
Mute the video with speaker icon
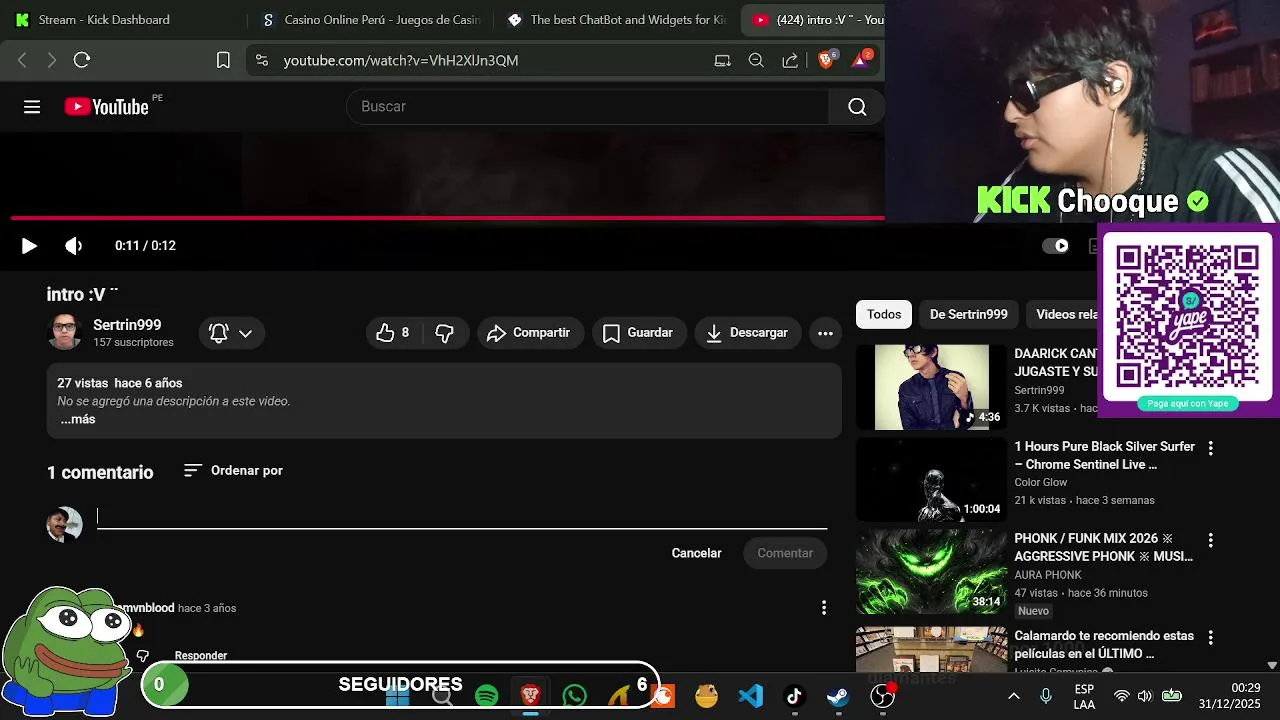pos(74,246)
